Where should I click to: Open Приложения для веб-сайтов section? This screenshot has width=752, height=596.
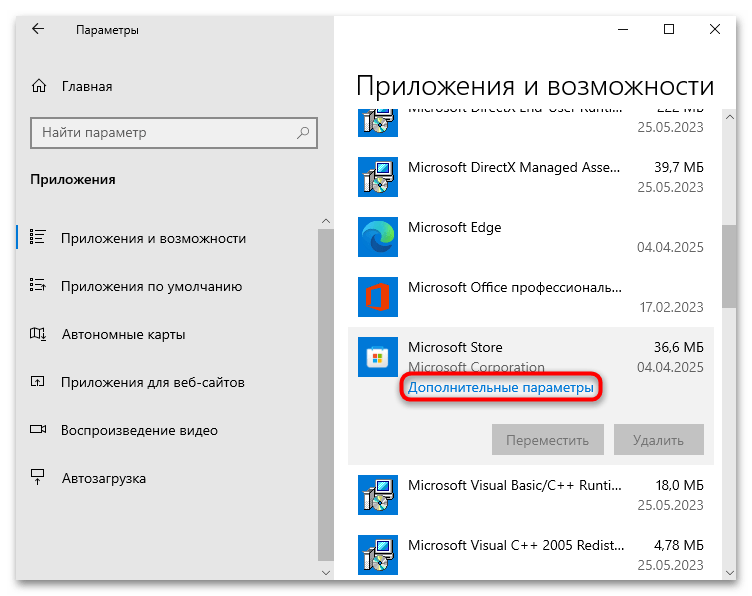point(153,382)
